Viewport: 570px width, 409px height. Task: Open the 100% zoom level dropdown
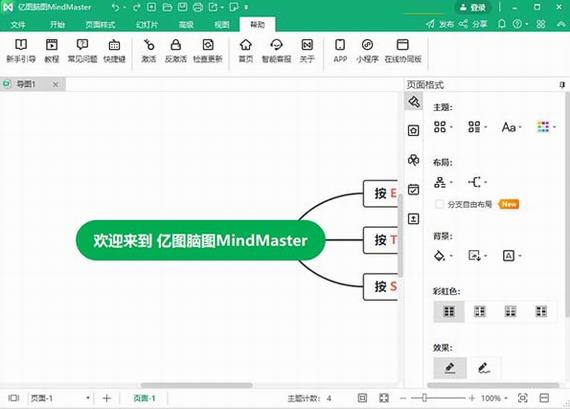point(494,398)
